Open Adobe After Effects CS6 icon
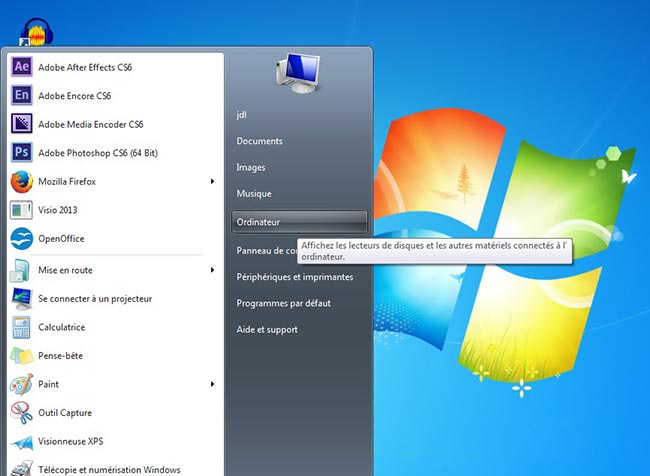Image resolution: width=650 pixels, height=476 pixels. click(22, 67)
